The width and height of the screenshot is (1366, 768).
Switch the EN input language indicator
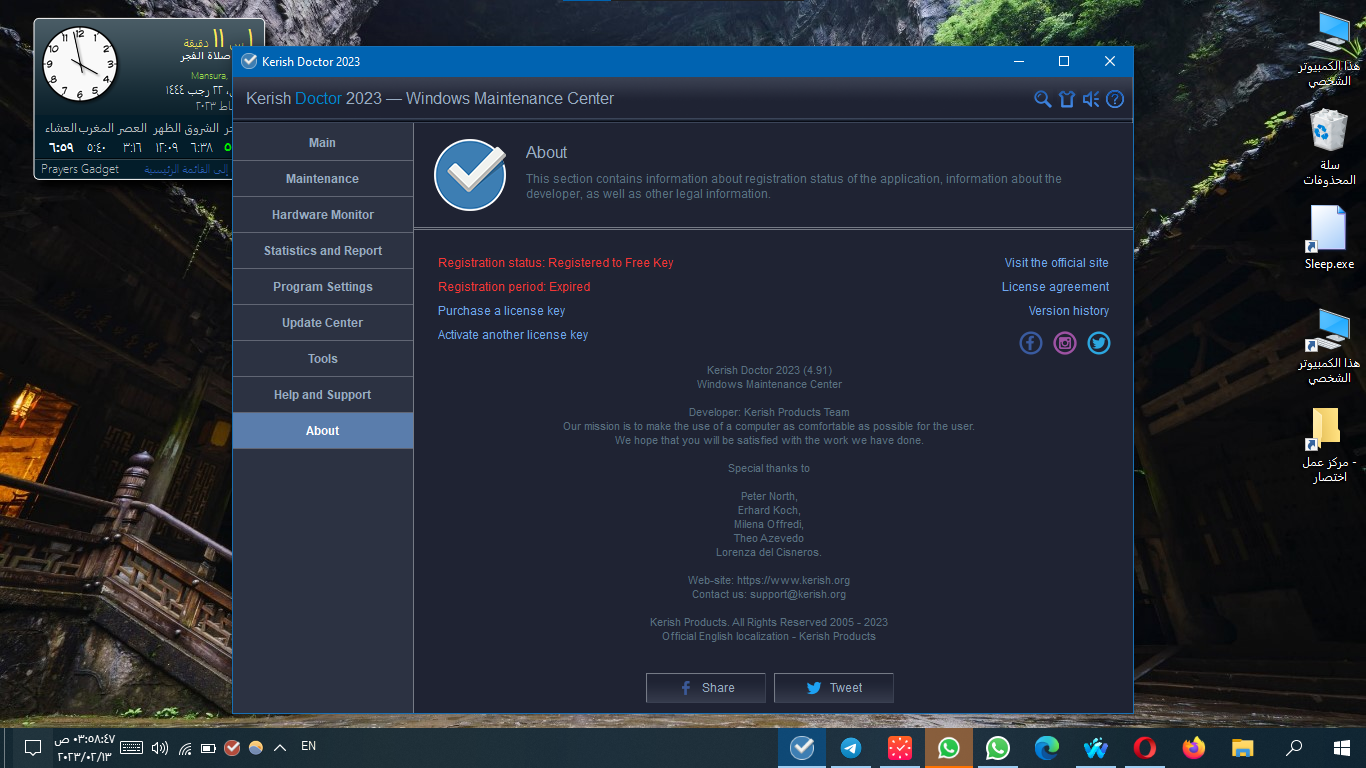(x=309, y=746)
